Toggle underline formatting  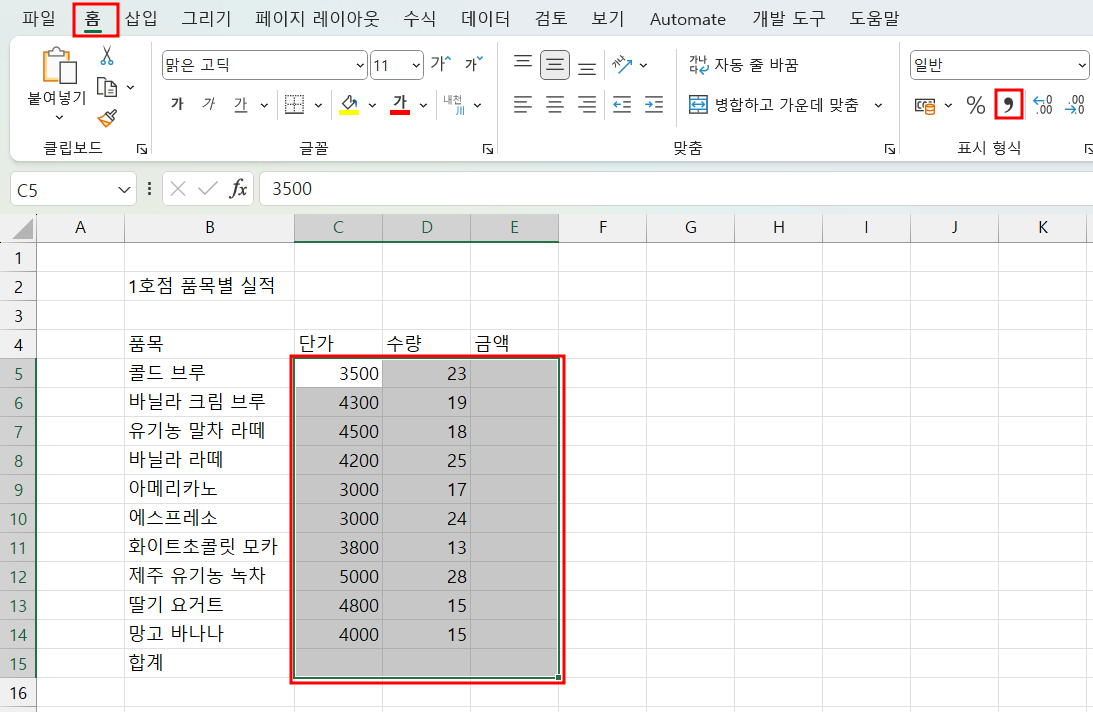coord(240,105)
